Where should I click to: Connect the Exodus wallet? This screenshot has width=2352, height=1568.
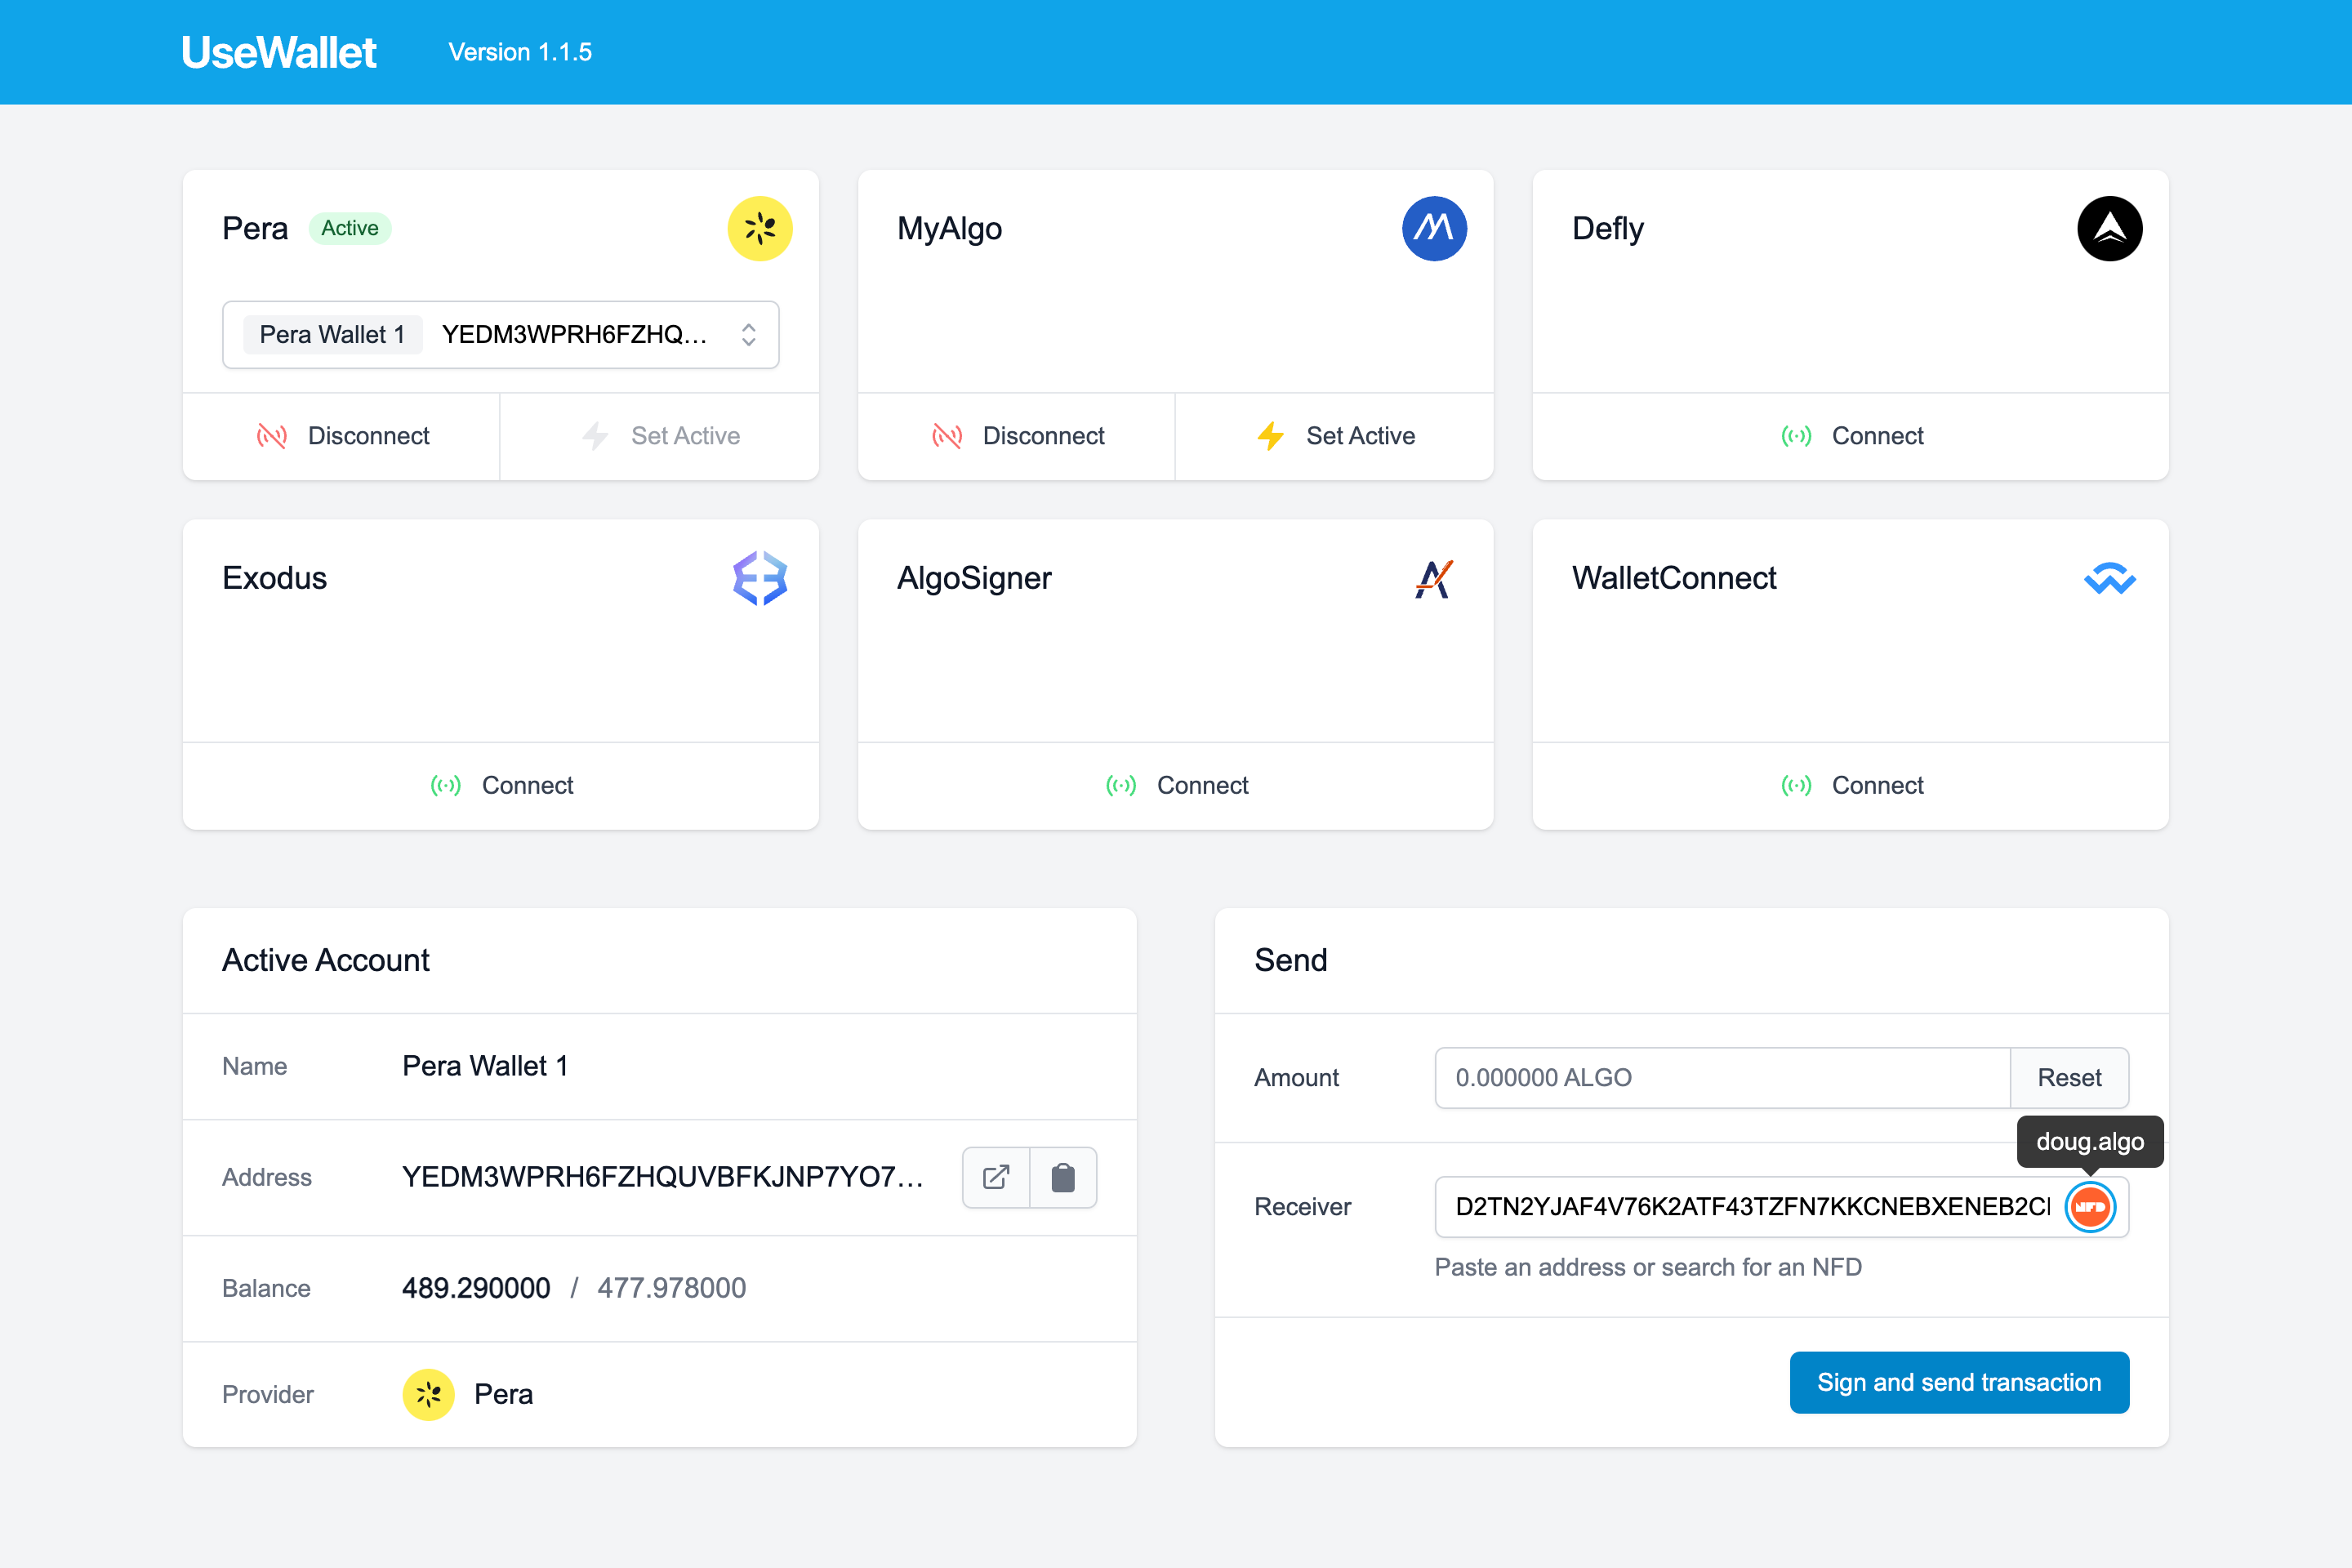501,785
